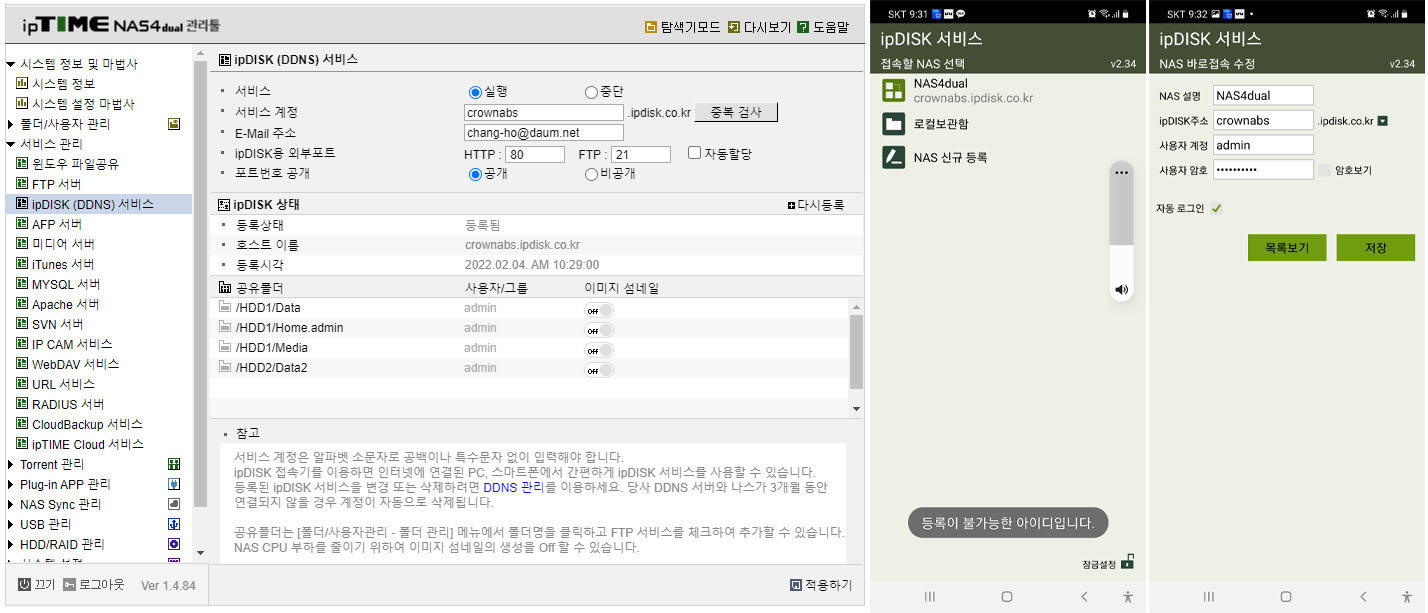Image resolution: width=1428 pixels, height=613 pixels.
Task: Click the 중복 검사 button
Action: (x=736, y=112)
